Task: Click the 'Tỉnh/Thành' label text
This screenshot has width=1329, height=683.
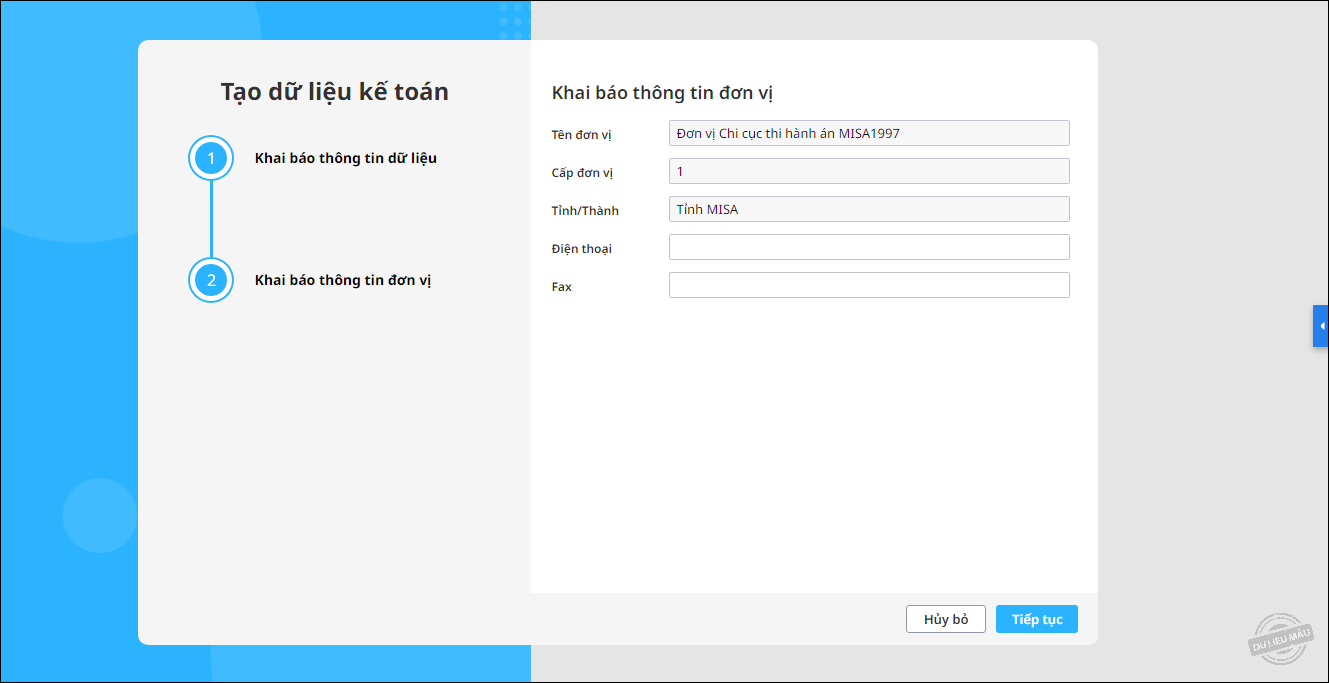Action: [x=585, y=211]
